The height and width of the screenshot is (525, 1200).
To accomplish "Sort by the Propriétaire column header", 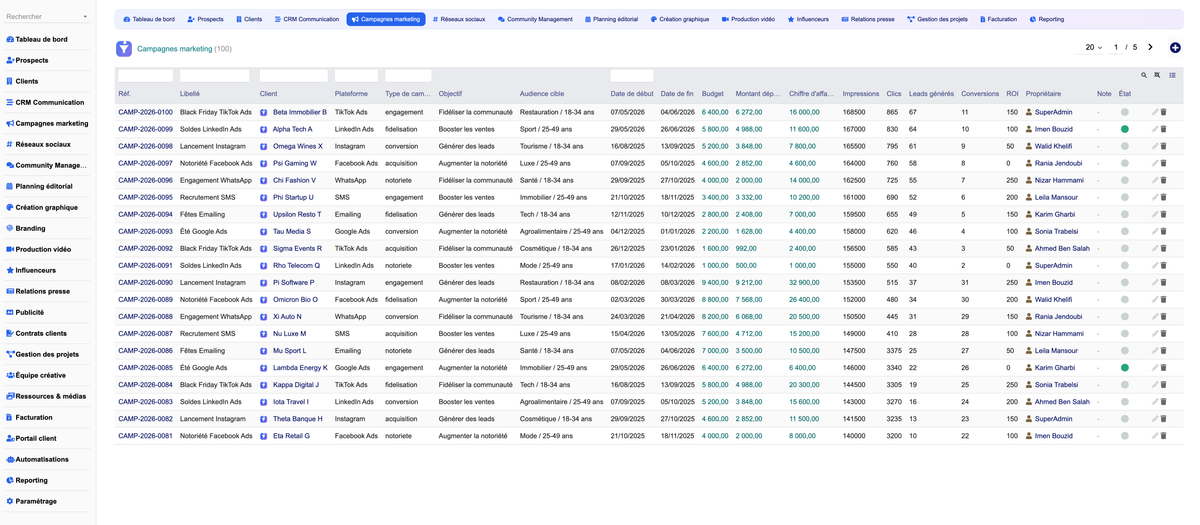I will pyautogui.click(x=1043, y=94).
